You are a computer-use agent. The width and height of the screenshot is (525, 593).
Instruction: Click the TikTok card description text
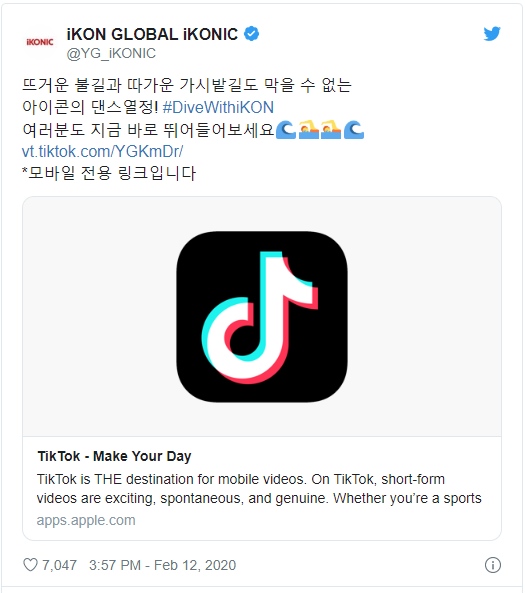pyautogui.click(x=259, y=489)
